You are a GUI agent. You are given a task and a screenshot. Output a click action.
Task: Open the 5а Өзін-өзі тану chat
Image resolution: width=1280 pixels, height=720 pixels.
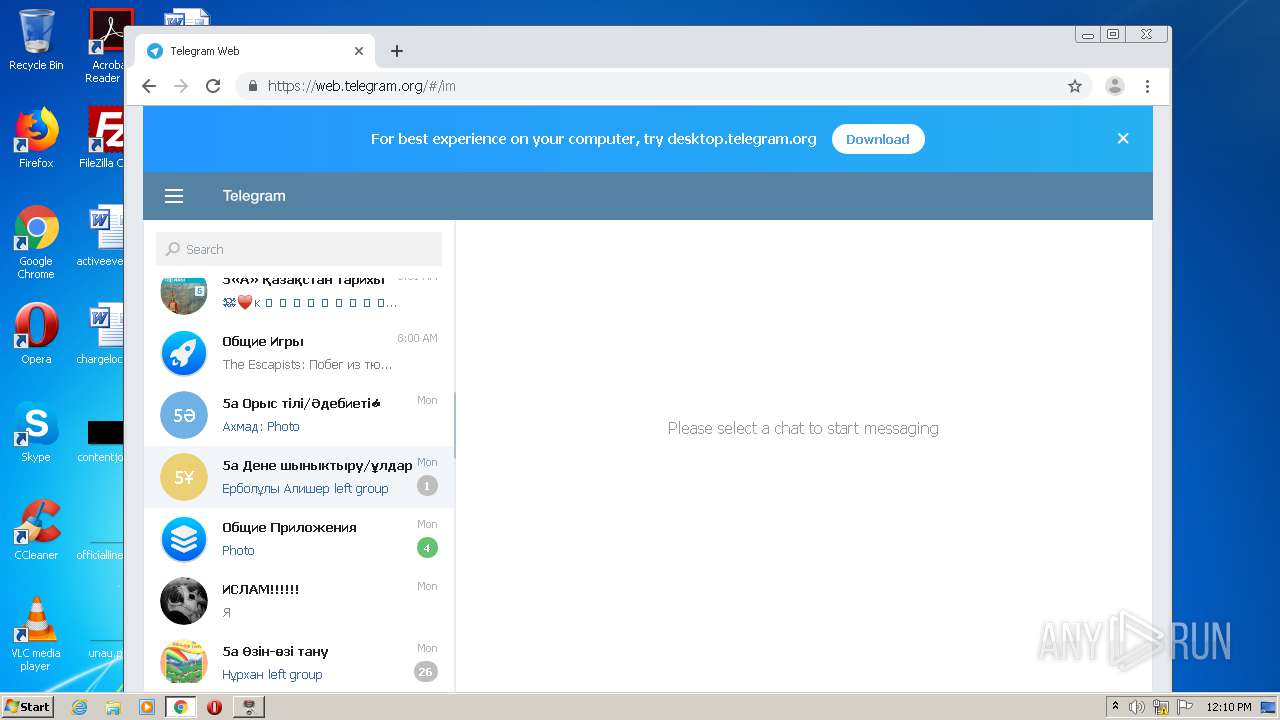tap(299, 661)
